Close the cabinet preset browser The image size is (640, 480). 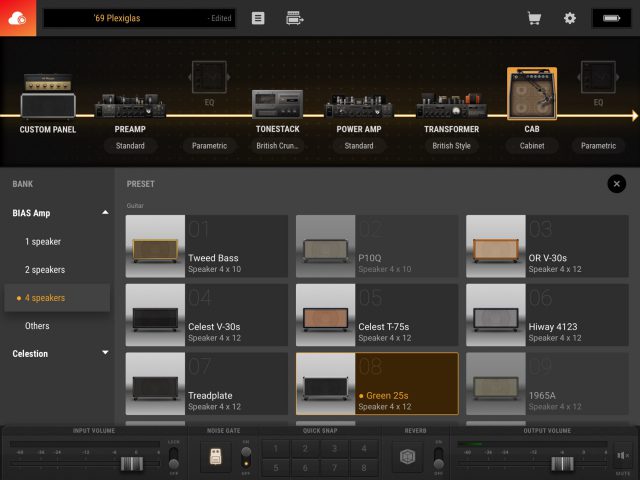tap(616, 184)
